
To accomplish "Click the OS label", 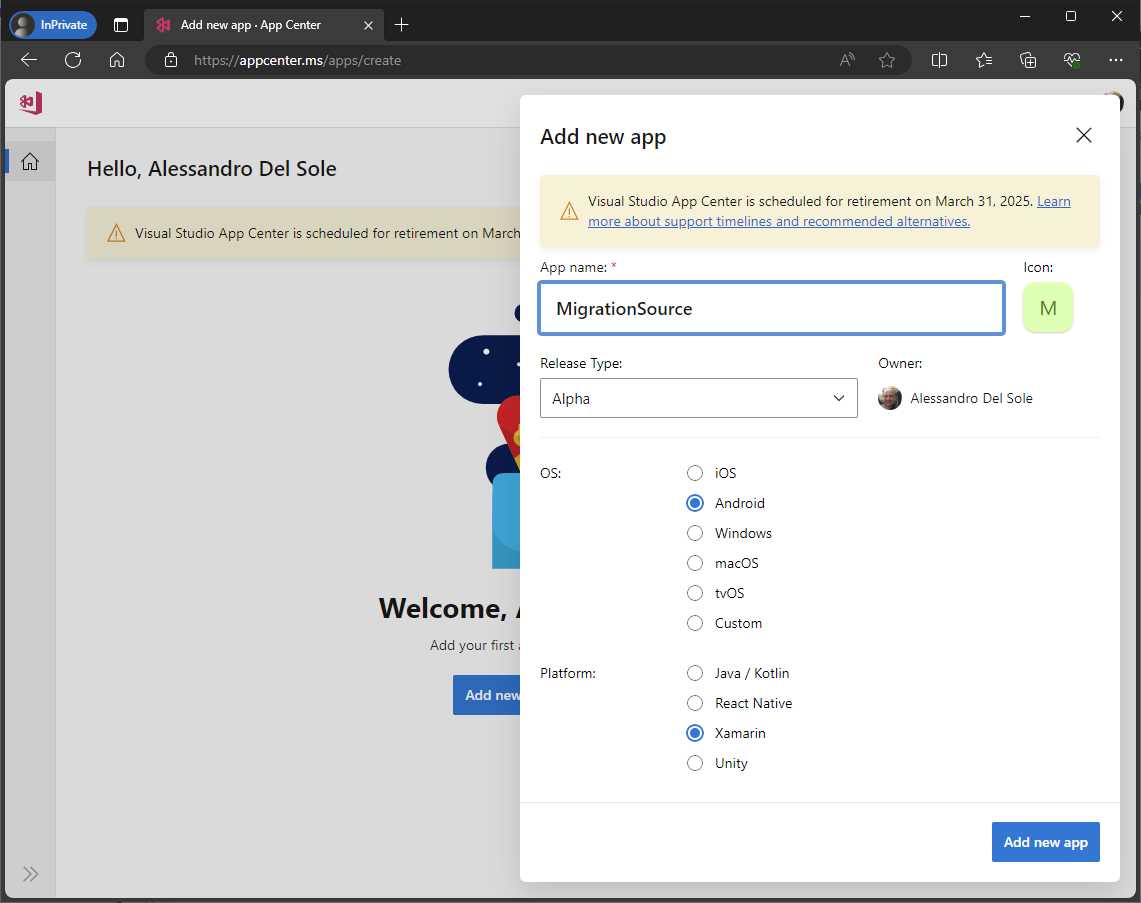I will pos(550,473).
